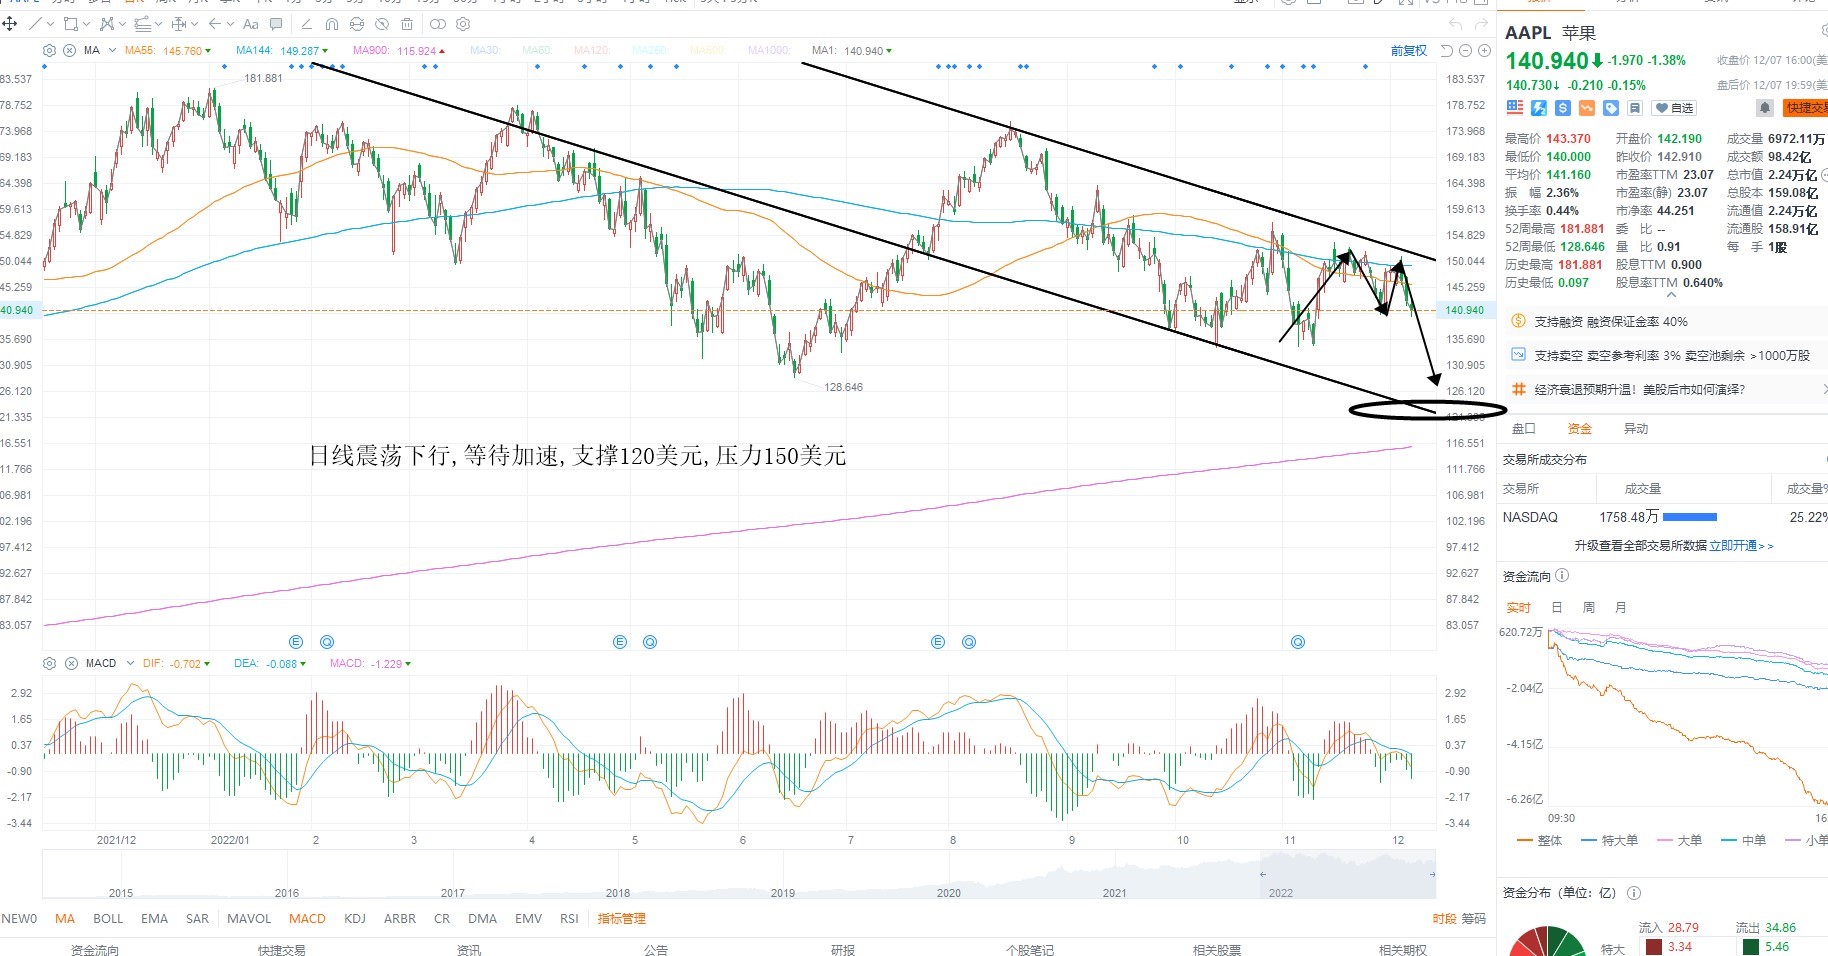Expand the MACD indicator dropdown arrow

tap(130, 663)
